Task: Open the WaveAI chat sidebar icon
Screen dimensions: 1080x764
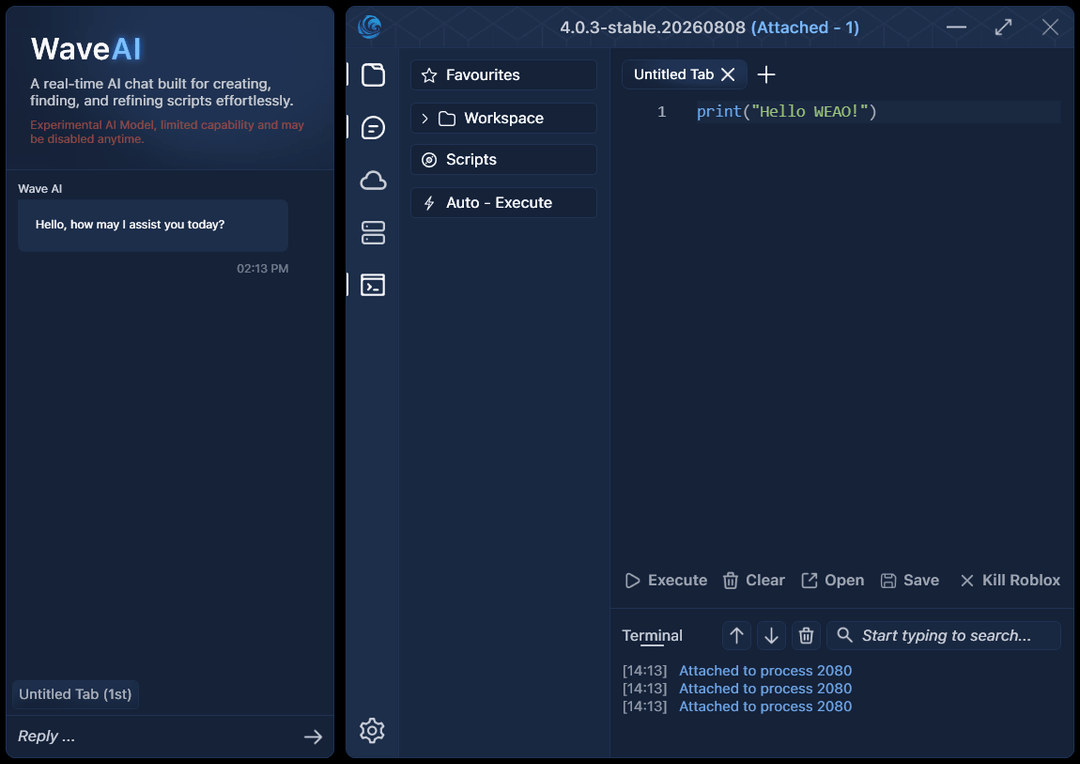Action: [373, 127]
